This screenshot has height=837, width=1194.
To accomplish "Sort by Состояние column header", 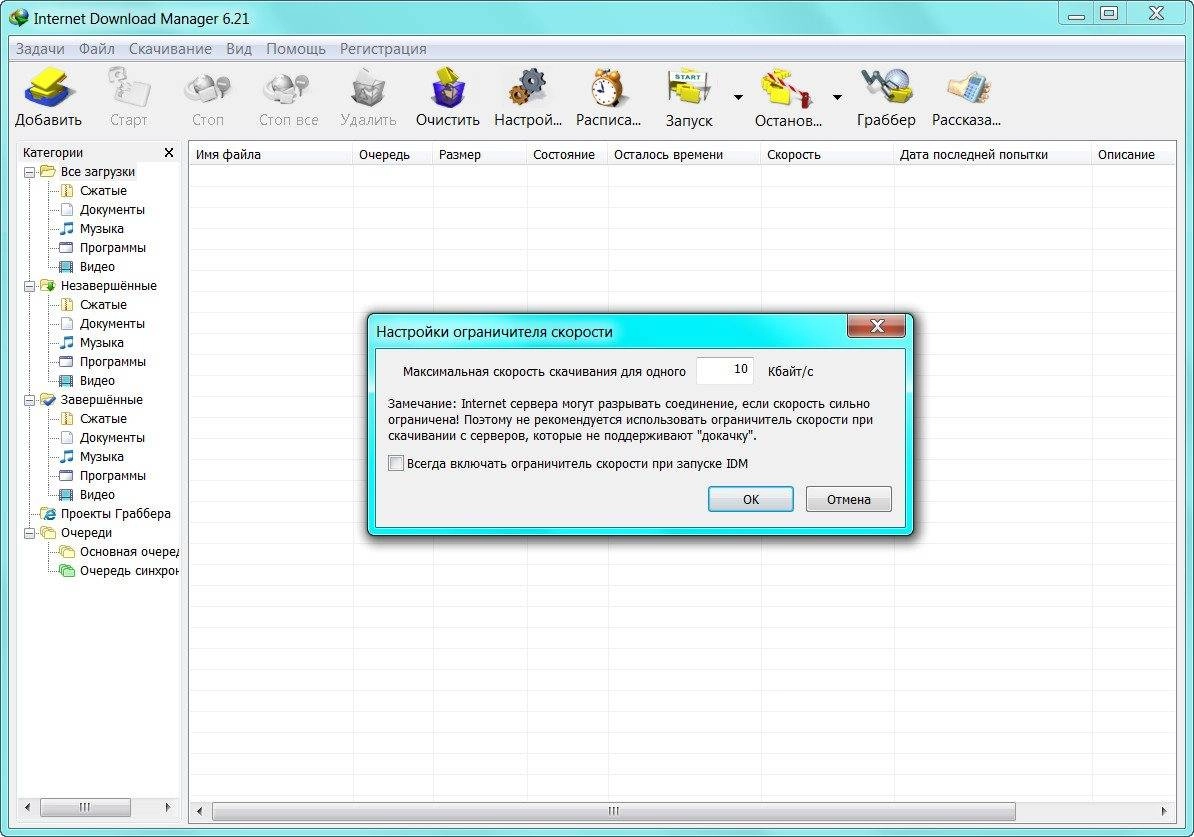I will pos(567,155).
